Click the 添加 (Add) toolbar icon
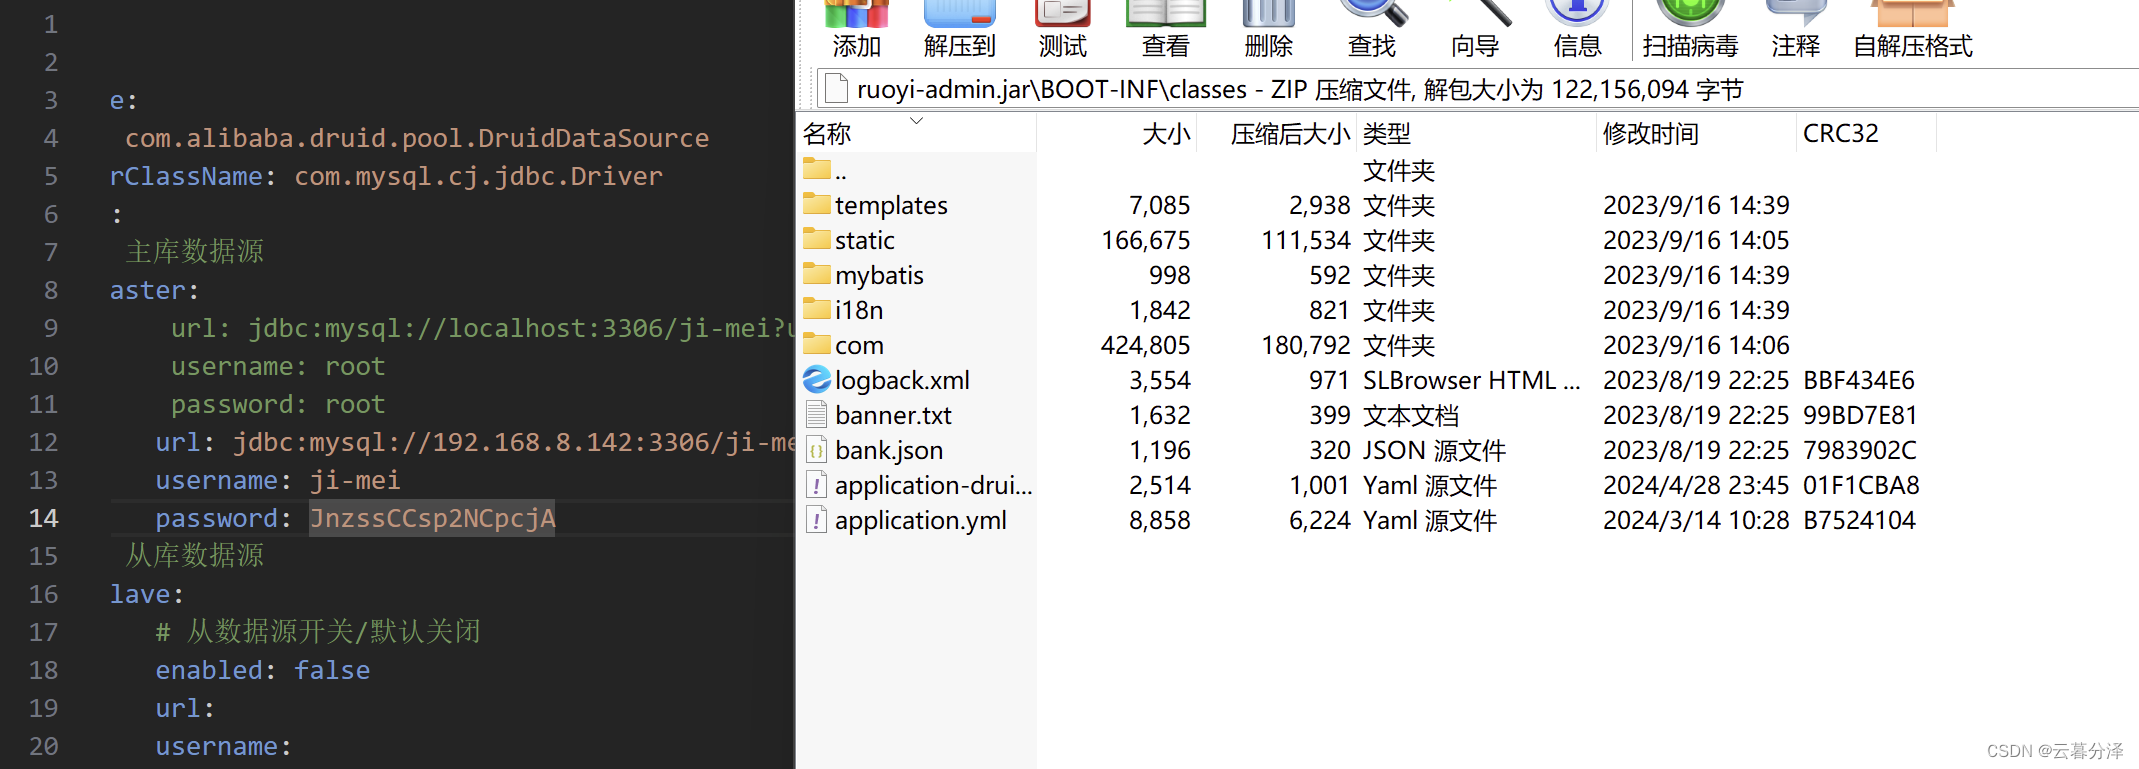Viewport: 2139px width, 769px height. coord(856,28)
